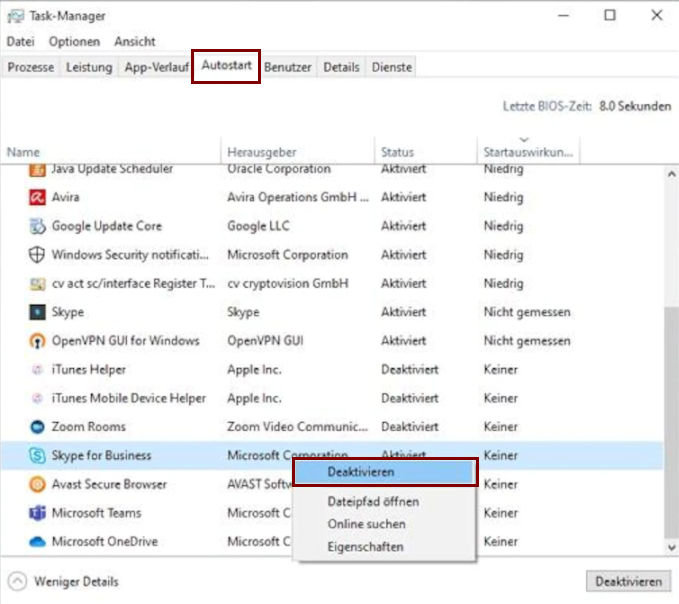Click the Microsoft Teams icon
This screenshot has width=679, height=604.
pos(37,513)
